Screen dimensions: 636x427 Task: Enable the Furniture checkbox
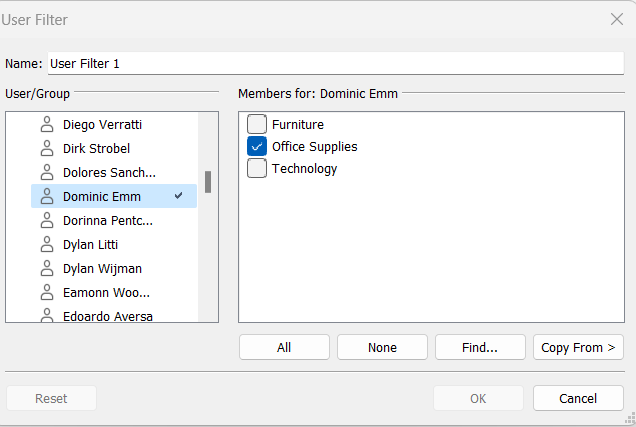pos(257,125)
